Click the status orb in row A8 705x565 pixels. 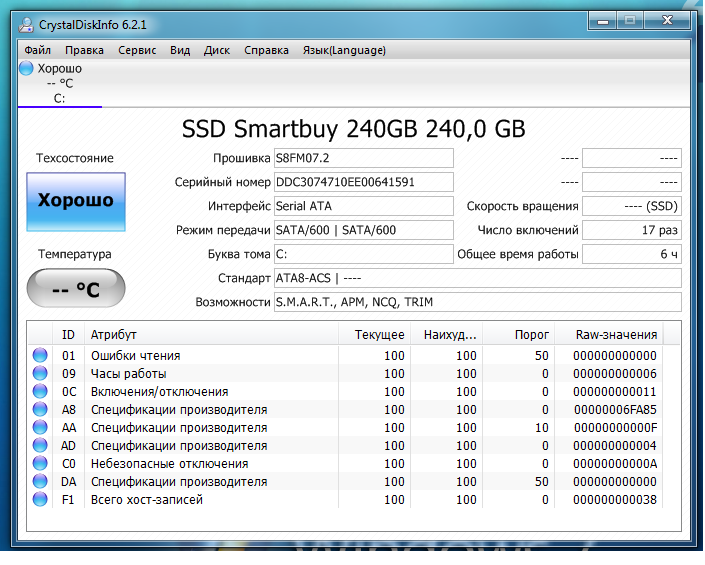click(x=40, y=409)
